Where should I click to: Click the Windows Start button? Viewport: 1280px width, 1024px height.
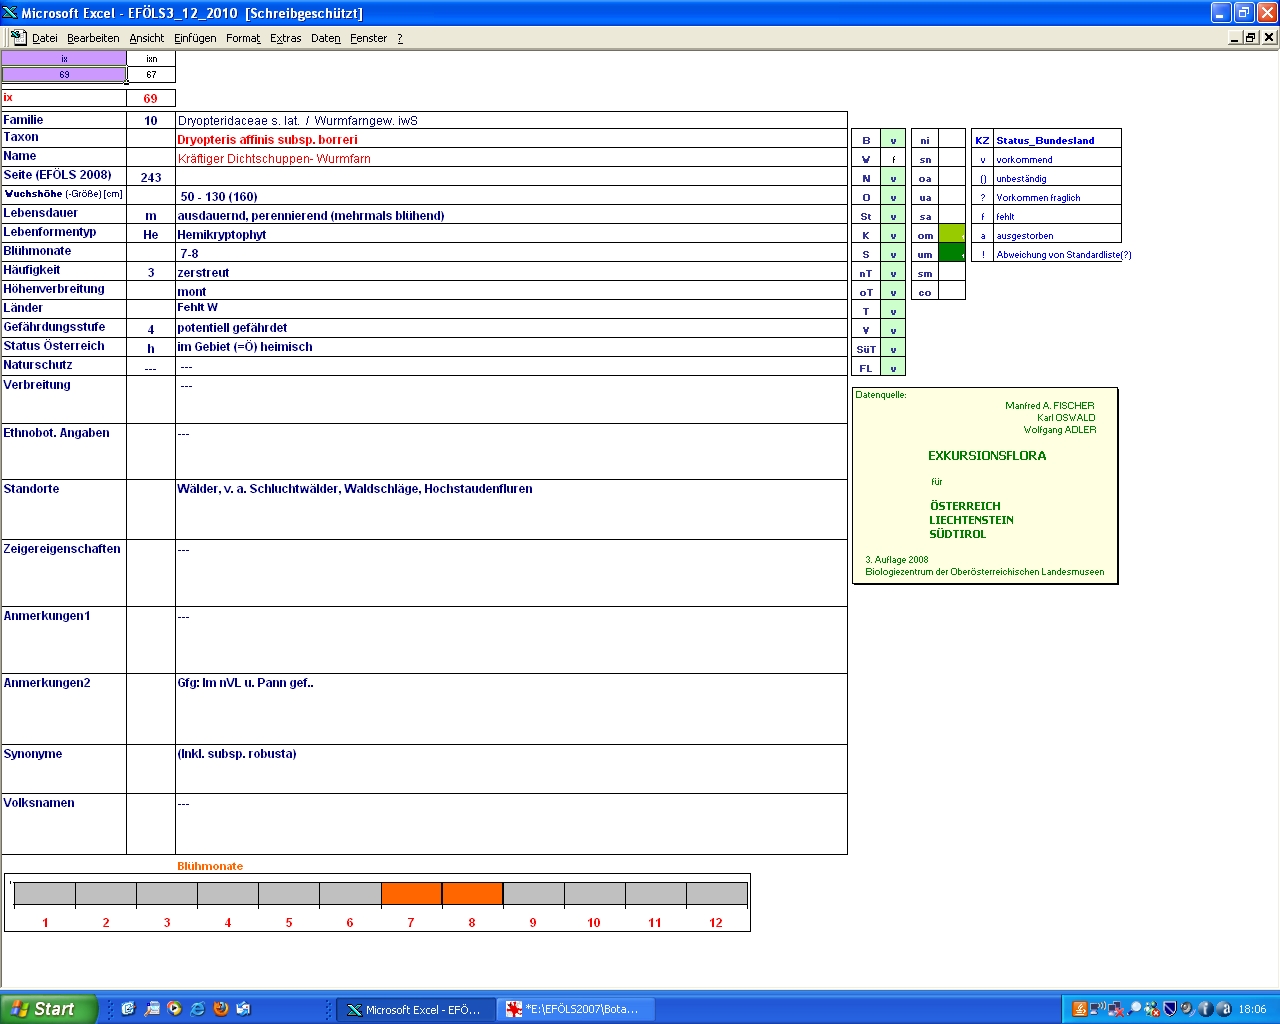[49, 1009]
